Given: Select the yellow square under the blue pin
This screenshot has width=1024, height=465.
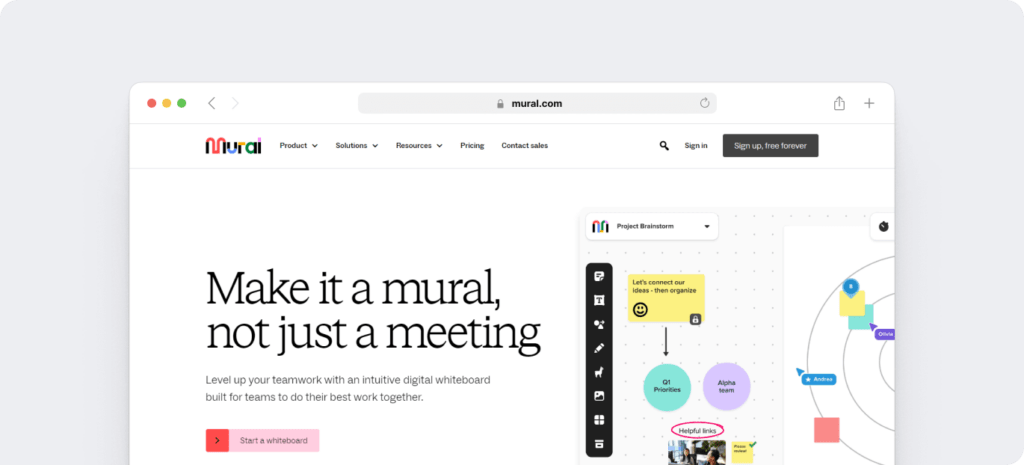Looking at the screenshot, I should tap(852, 303).
